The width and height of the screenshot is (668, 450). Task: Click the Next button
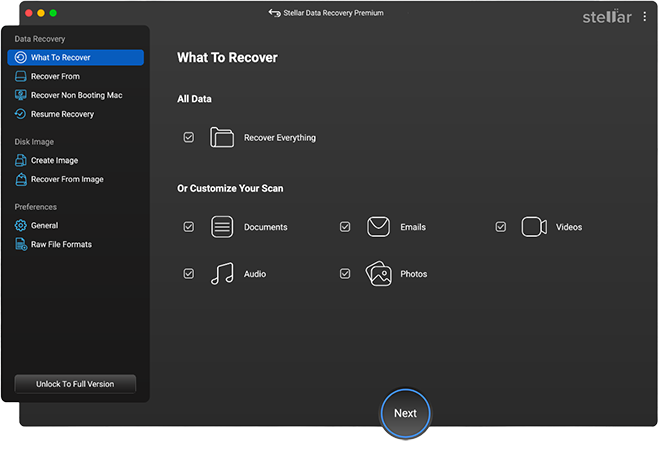point(405,413)
